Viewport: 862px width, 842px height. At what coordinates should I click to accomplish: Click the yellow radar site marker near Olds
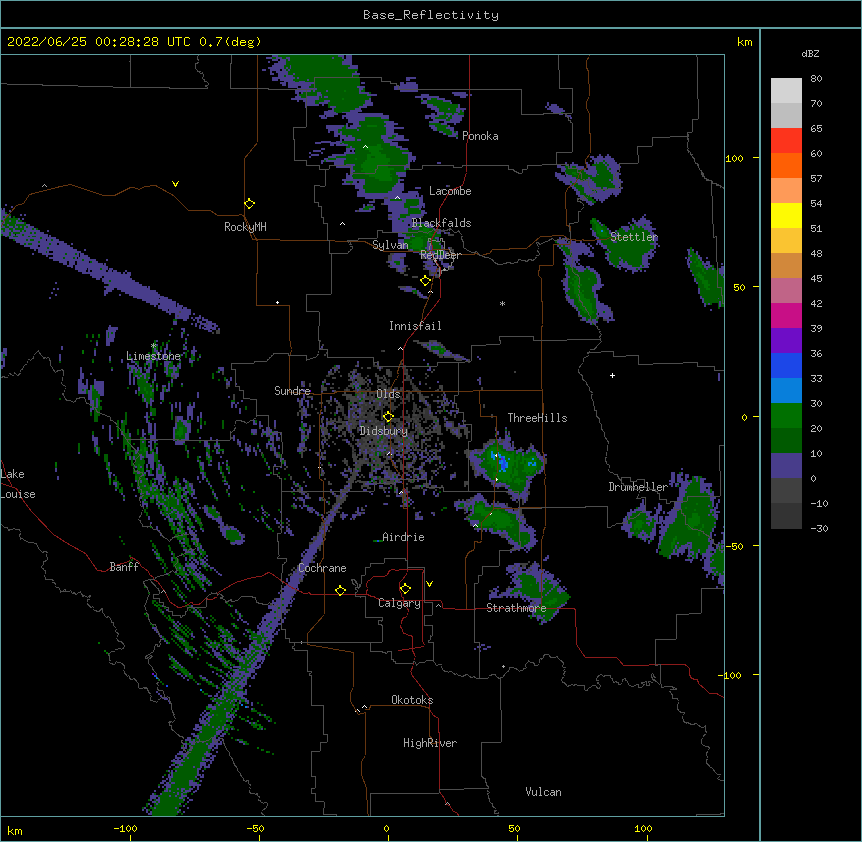(388, 416)
